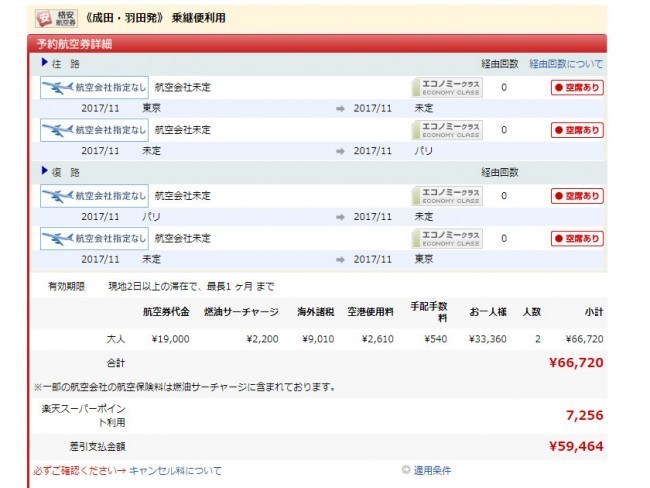Image resolution: width=650 pixels, height=488 pixels.
Task: Click 空席あり badge on second outbound flight
Action: pyautogui.click(x=577, y=130)
